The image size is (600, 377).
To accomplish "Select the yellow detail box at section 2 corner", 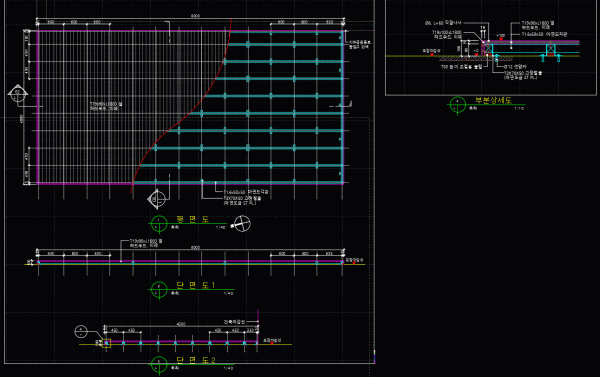I will (106, 343).
